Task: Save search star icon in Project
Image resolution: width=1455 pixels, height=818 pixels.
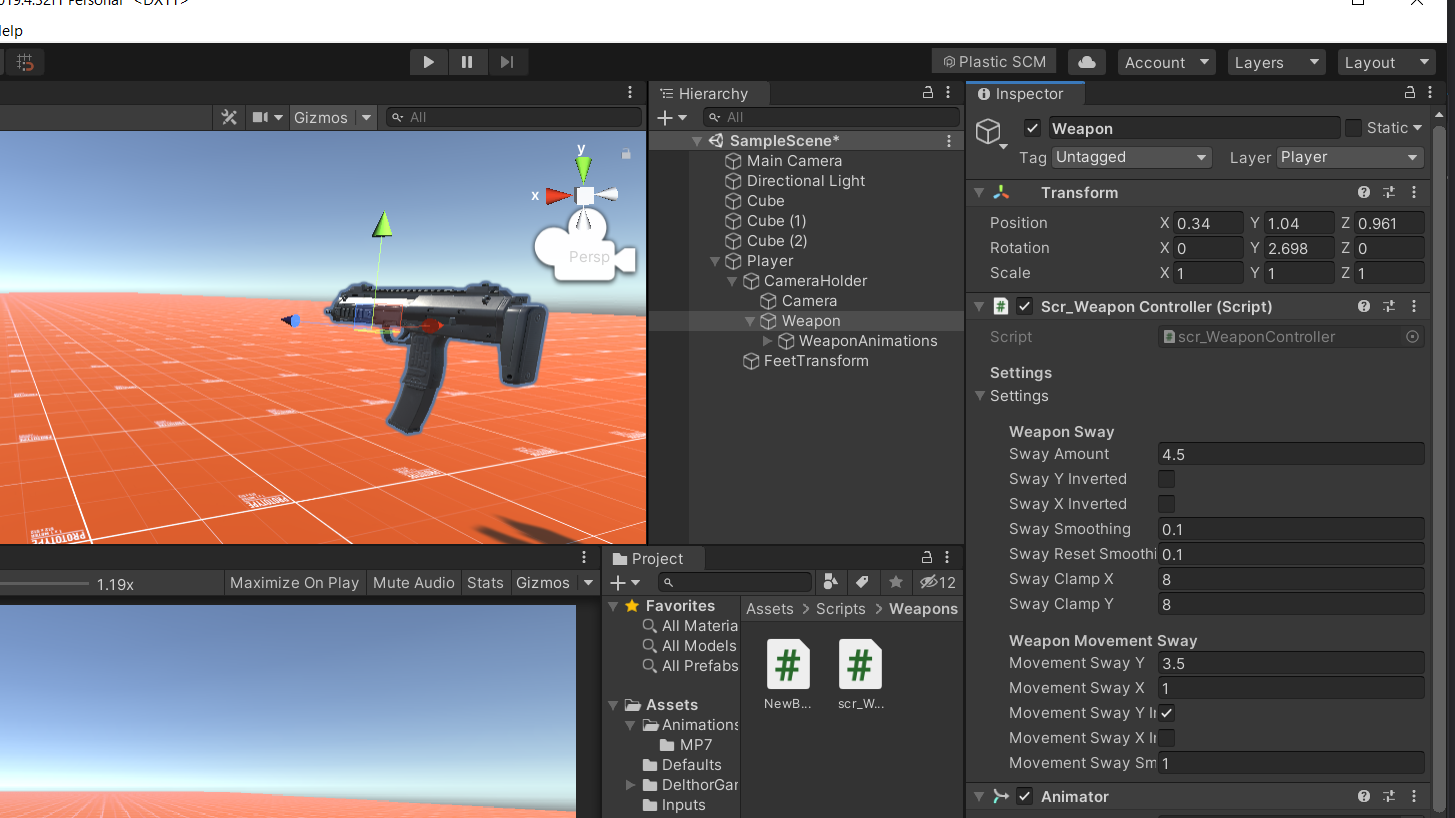Action: tap(896, 582)
